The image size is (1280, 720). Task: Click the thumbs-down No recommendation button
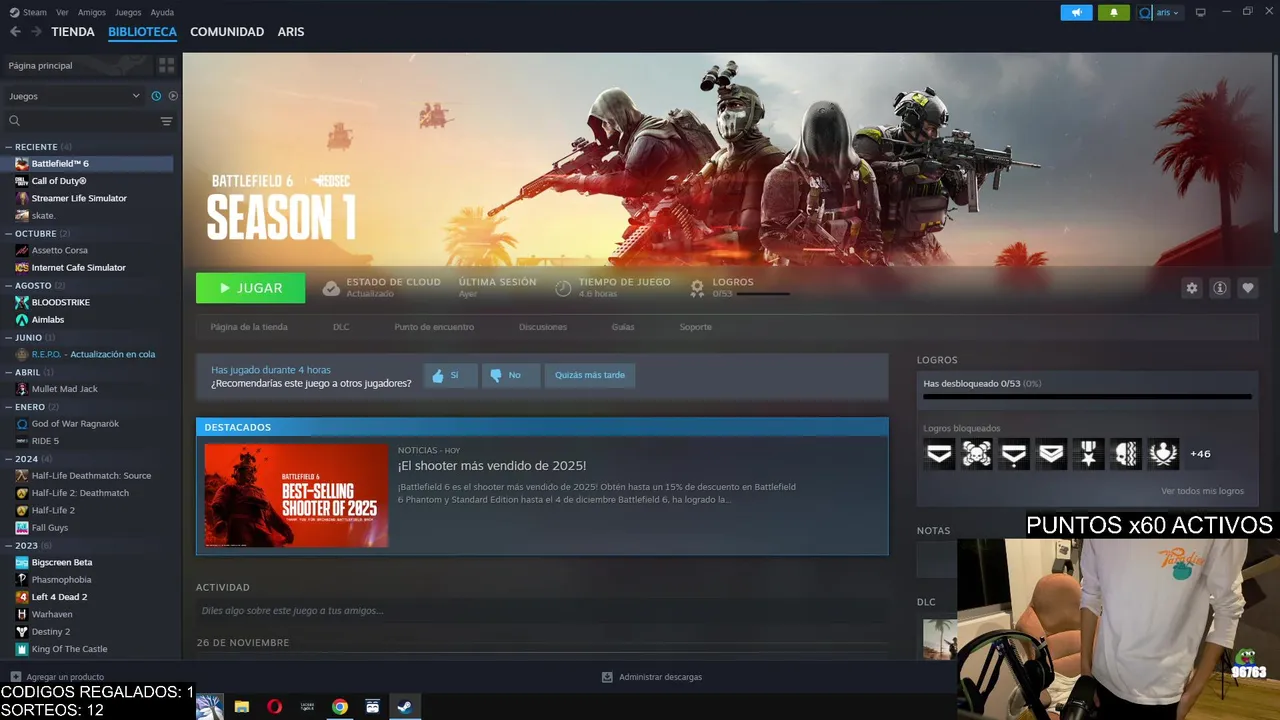[510, 375]
